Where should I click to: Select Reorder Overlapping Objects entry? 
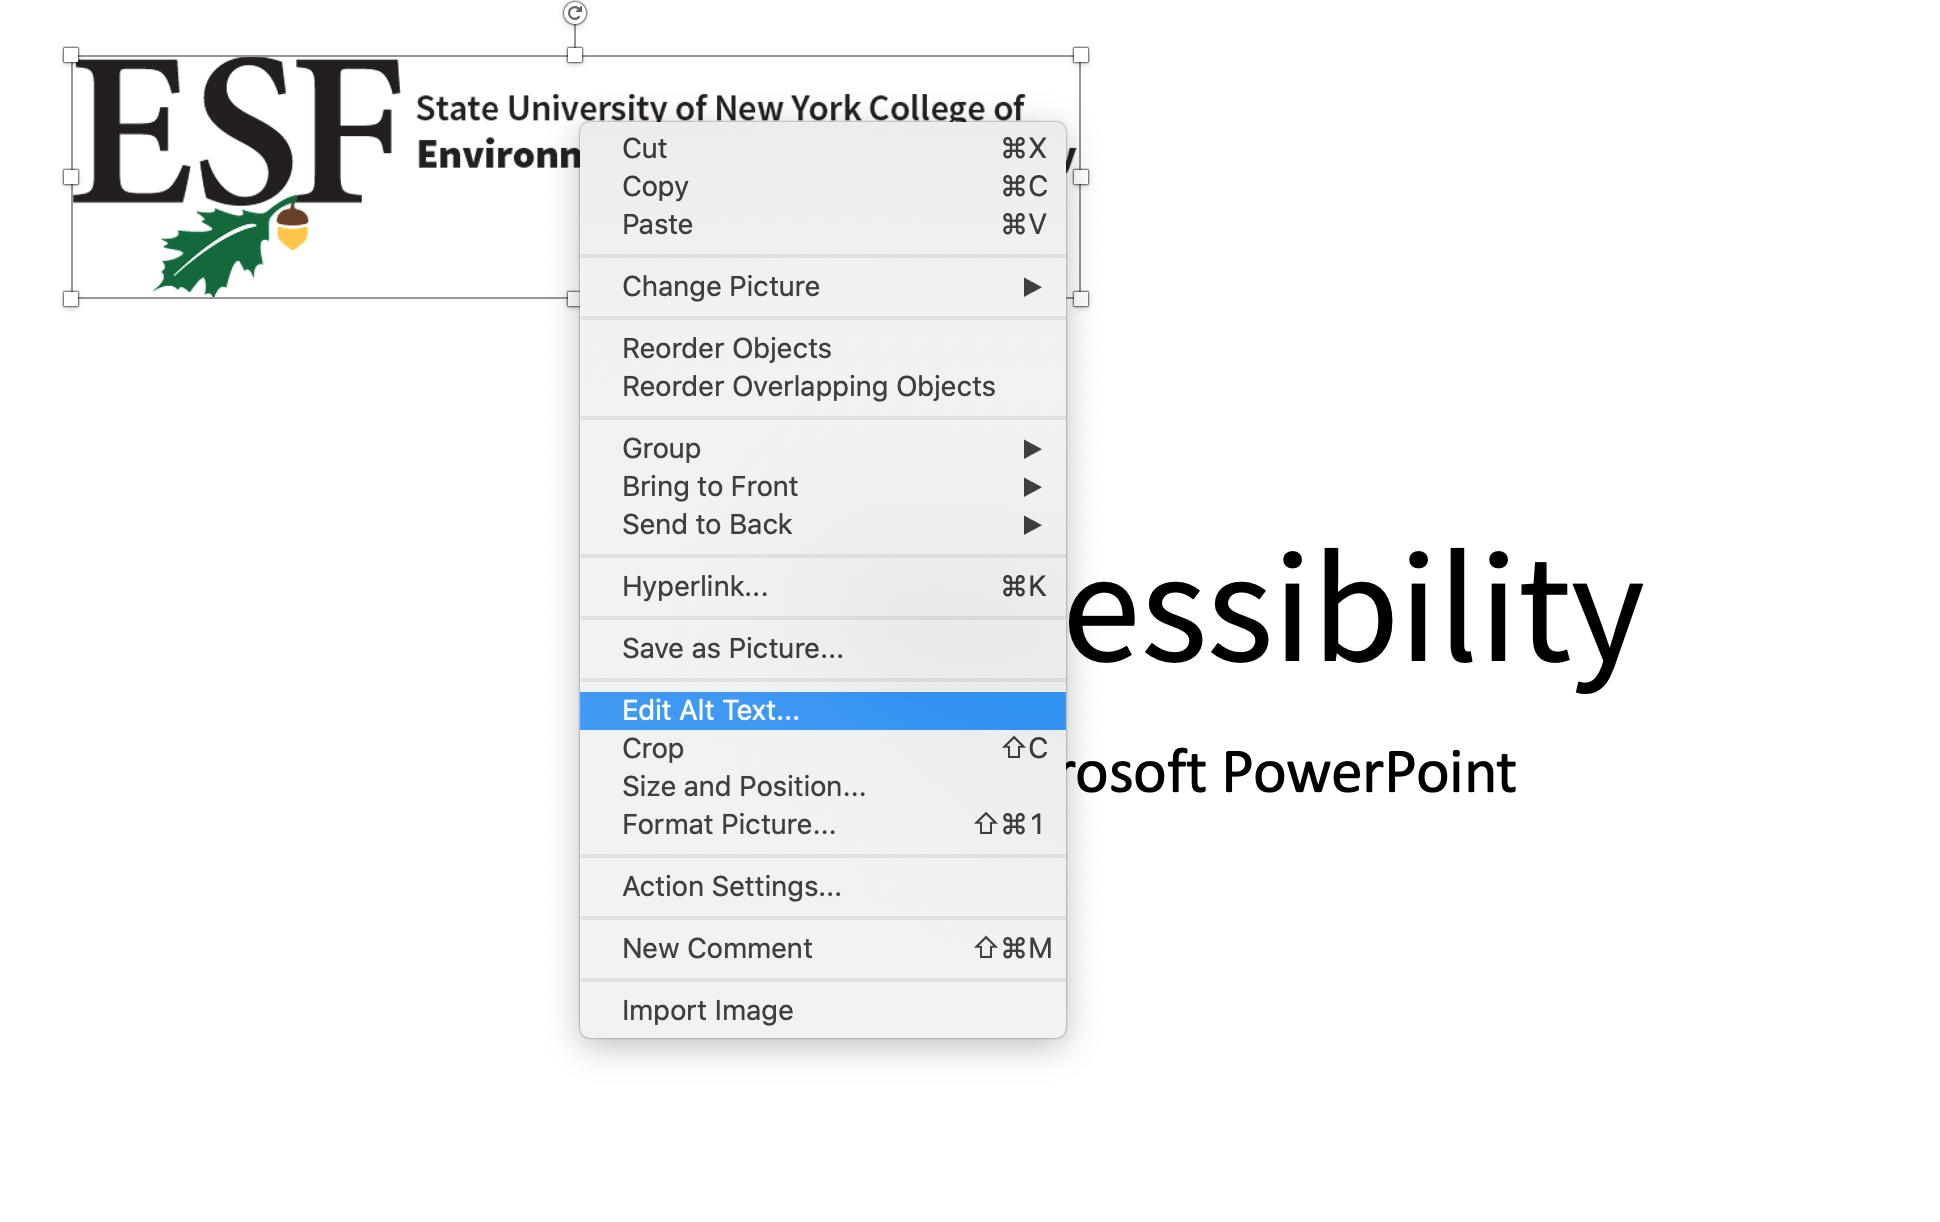pyautogui.click(x=822, y=386)
